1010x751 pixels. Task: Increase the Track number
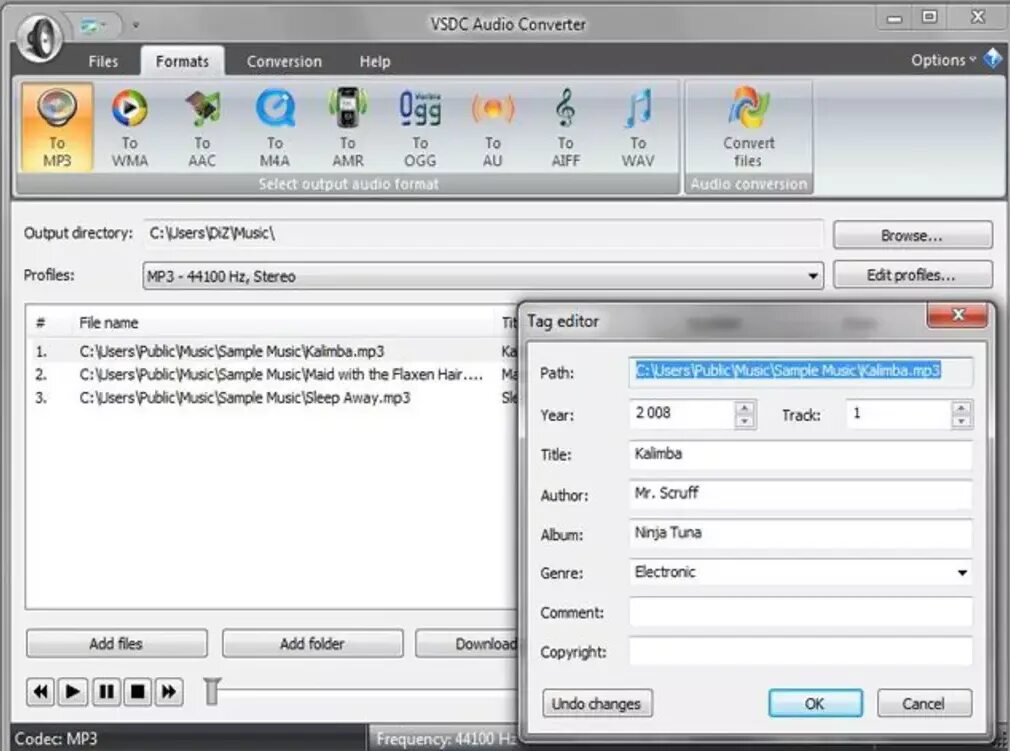click(961, 408)
